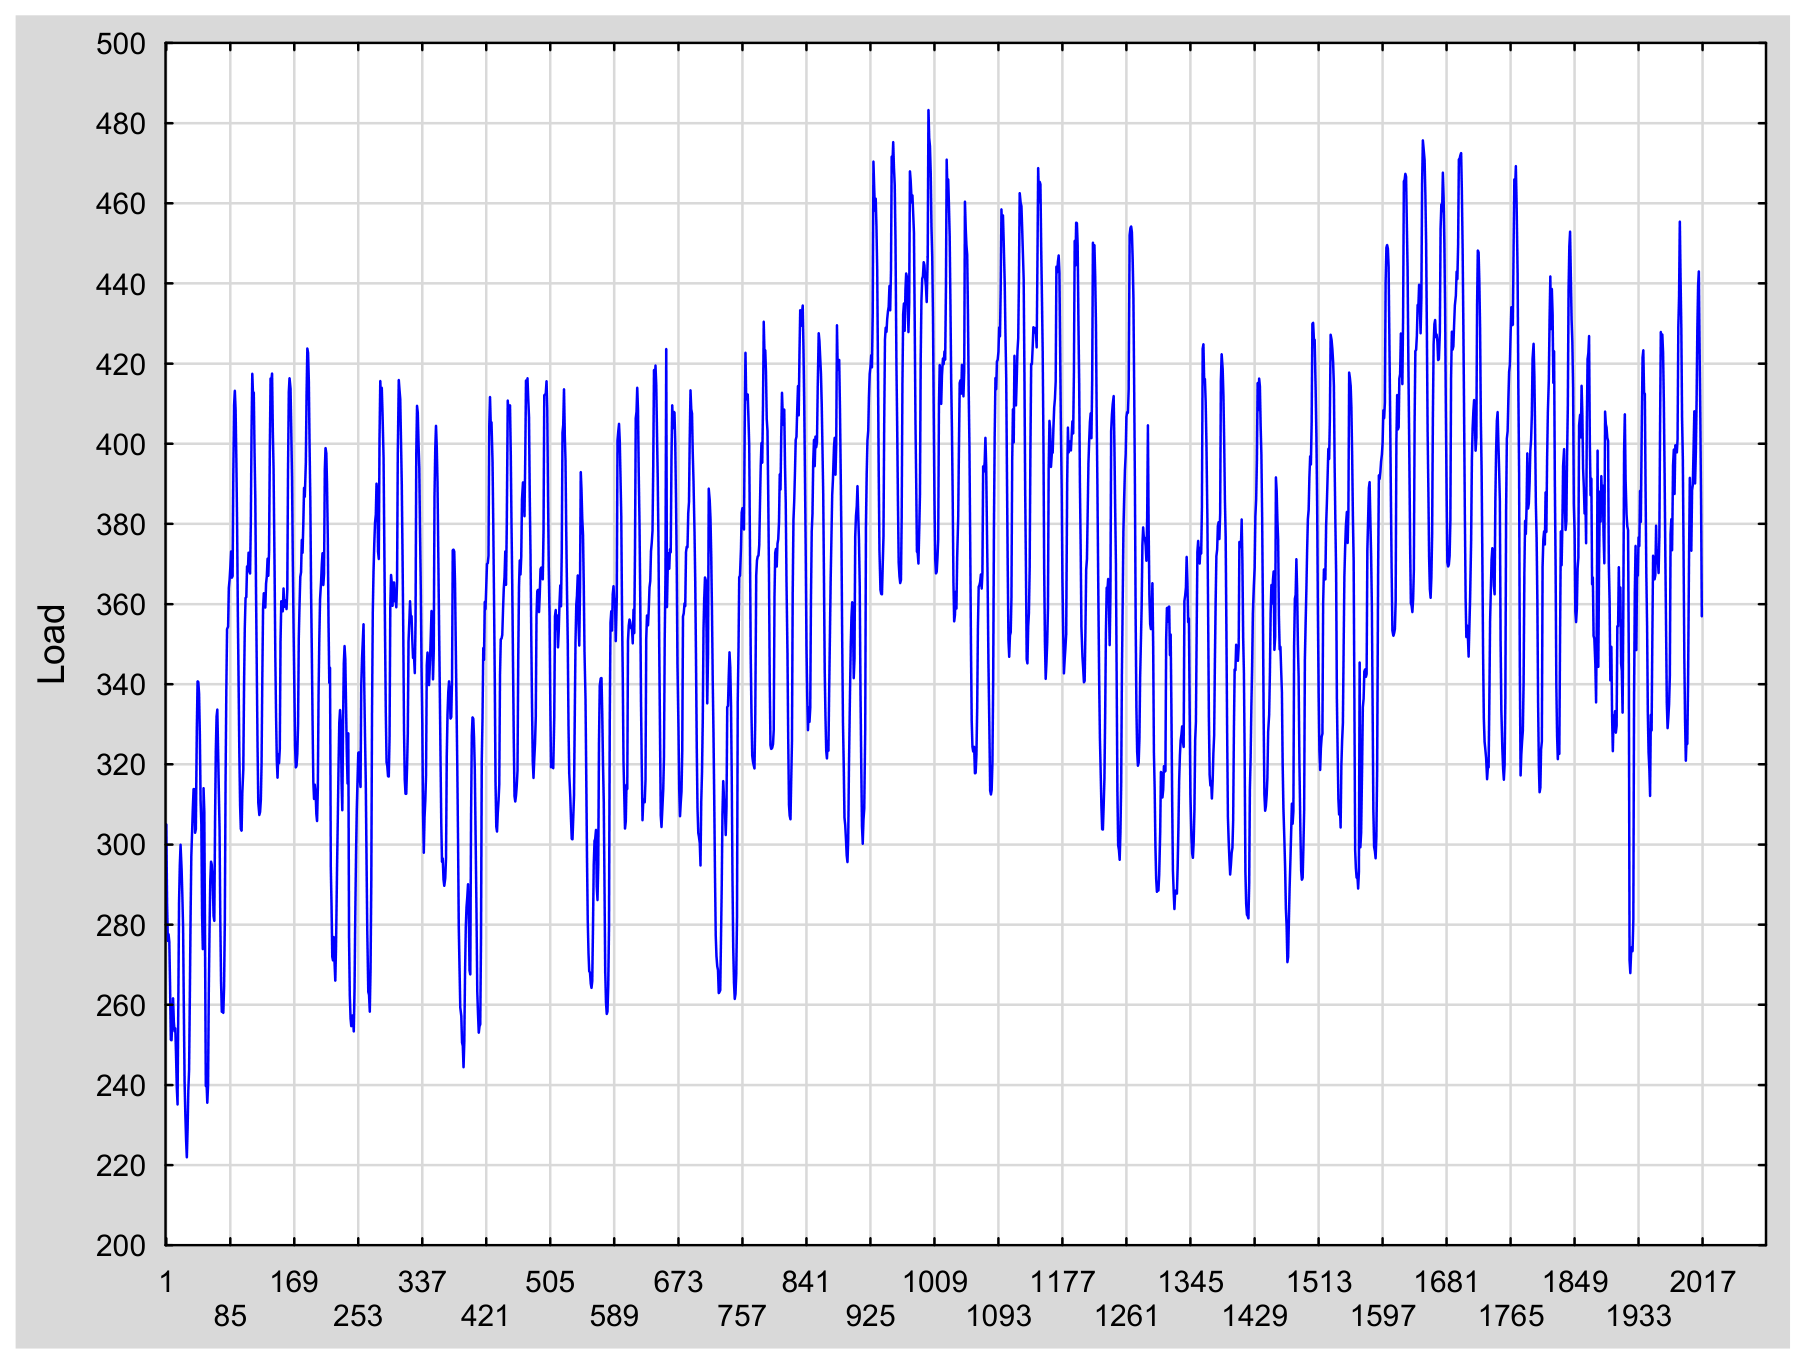The height and width of the screenshot is (1363, 1805).
Task: Click x-axis tick label 1597
Action: (x=1383, y=1316)
